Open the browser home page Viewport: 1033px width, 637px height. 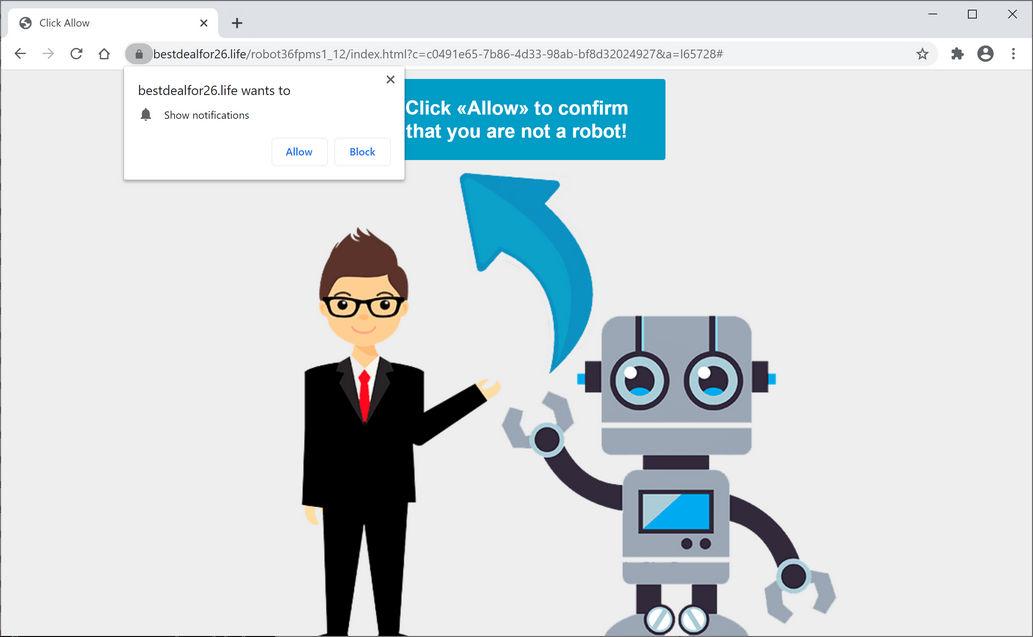[x=104, y=54]
